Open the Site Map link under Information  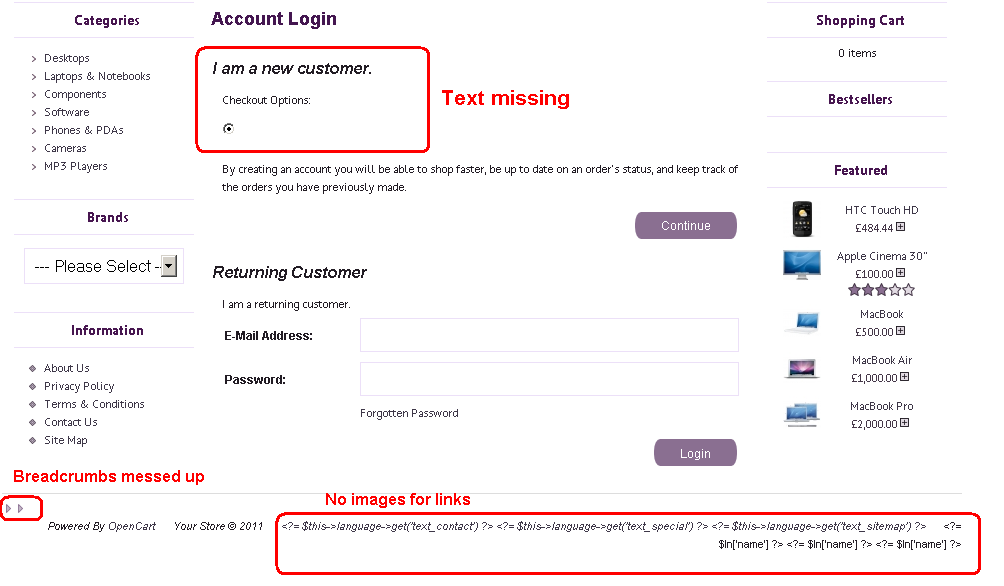tap(65, 440)
